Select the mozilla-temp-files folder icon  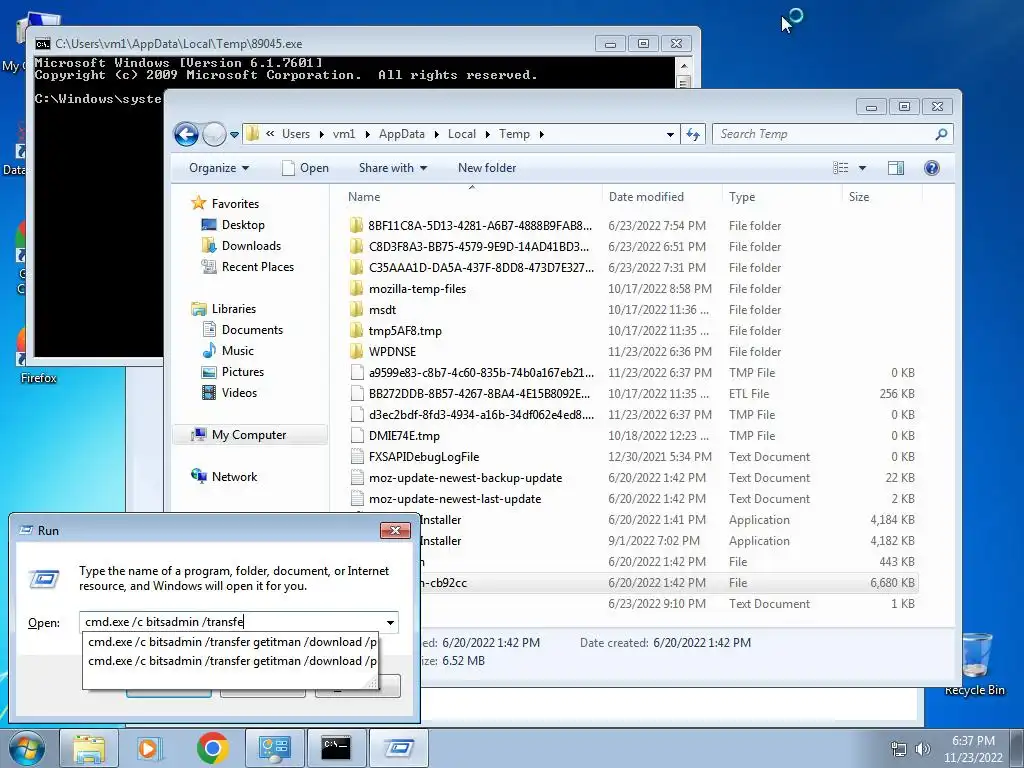(x=357, y=289)
